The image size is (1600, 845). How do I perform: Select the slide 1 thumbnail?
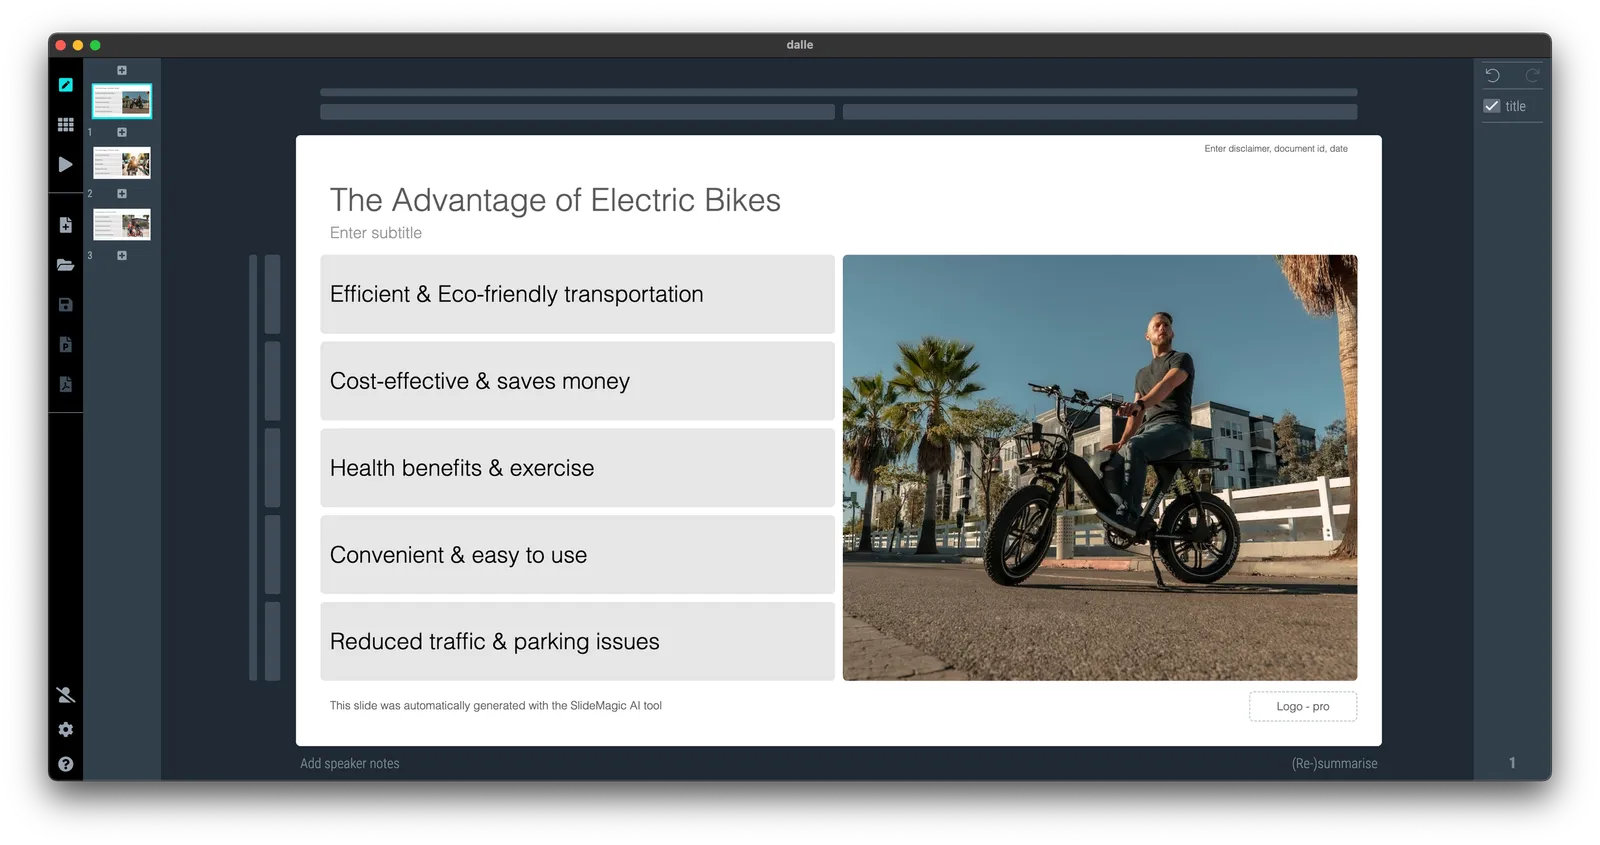[x=122, y=101]
